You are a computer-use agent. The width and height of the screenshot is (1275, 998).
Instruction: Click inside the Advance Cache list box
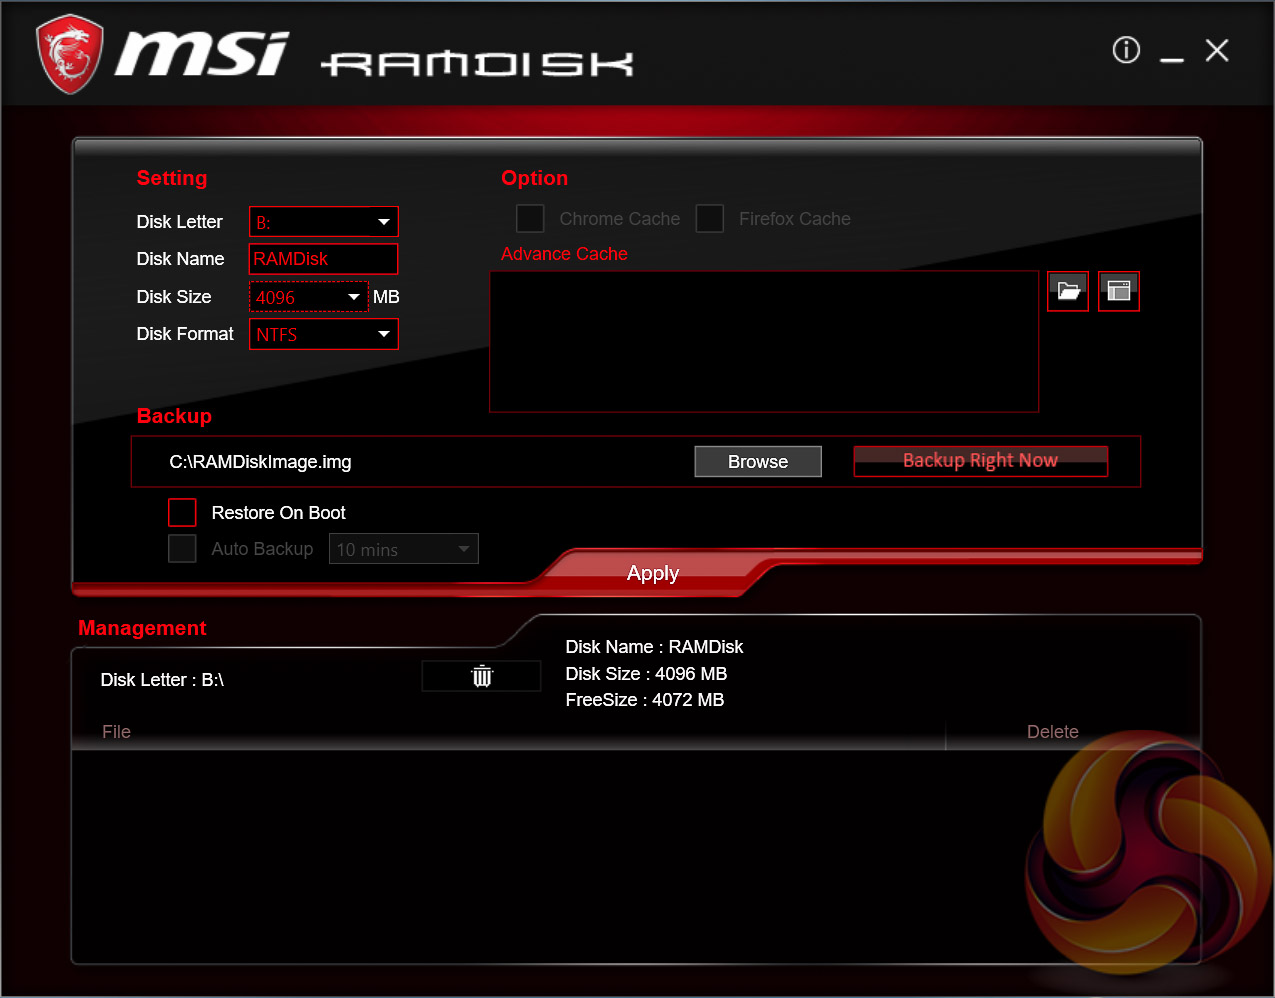(764, 341)
